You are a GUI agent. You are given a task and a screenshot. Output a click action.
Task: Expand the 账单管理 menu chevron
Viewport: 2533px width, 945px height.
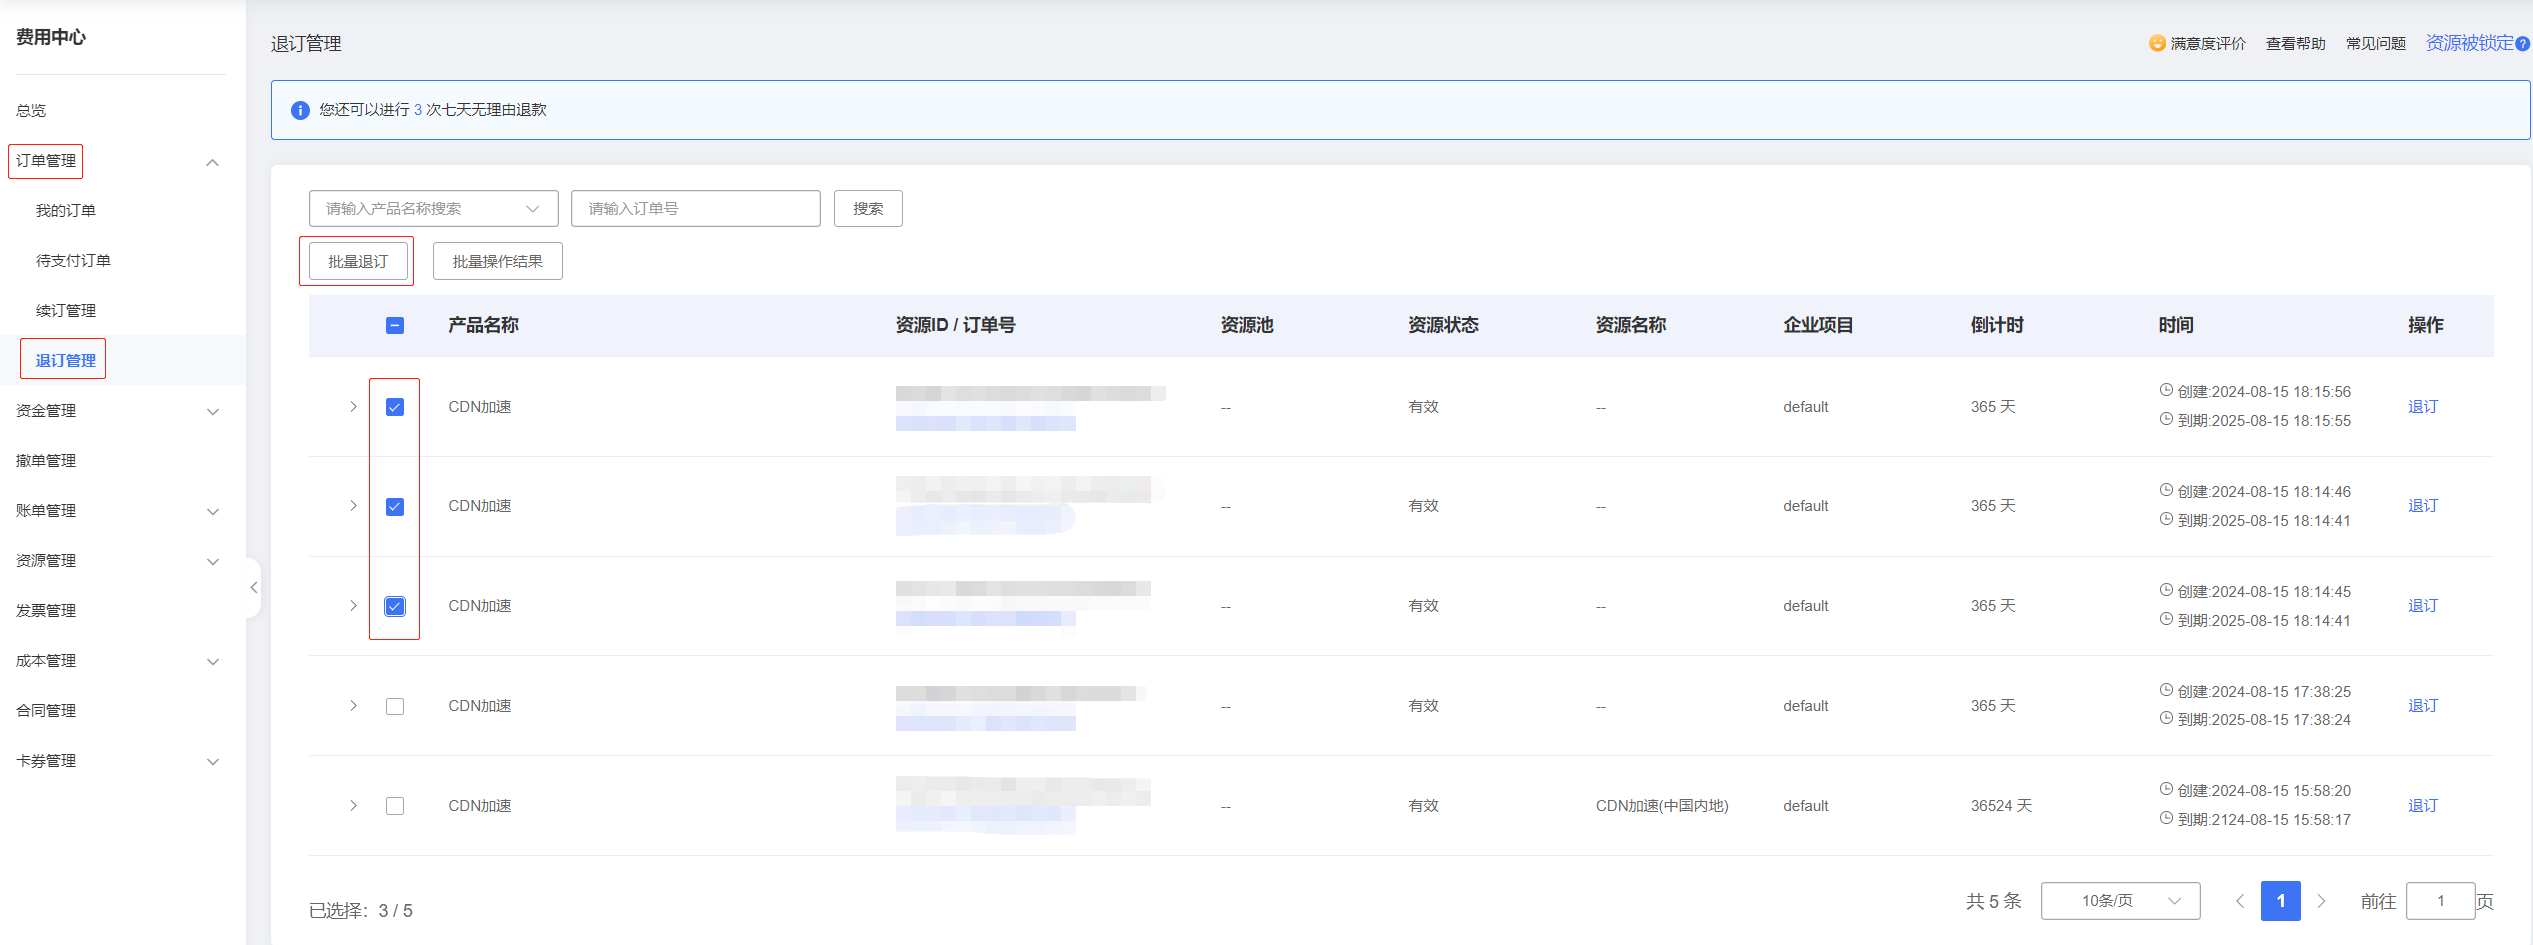click(x=212, y=511)
